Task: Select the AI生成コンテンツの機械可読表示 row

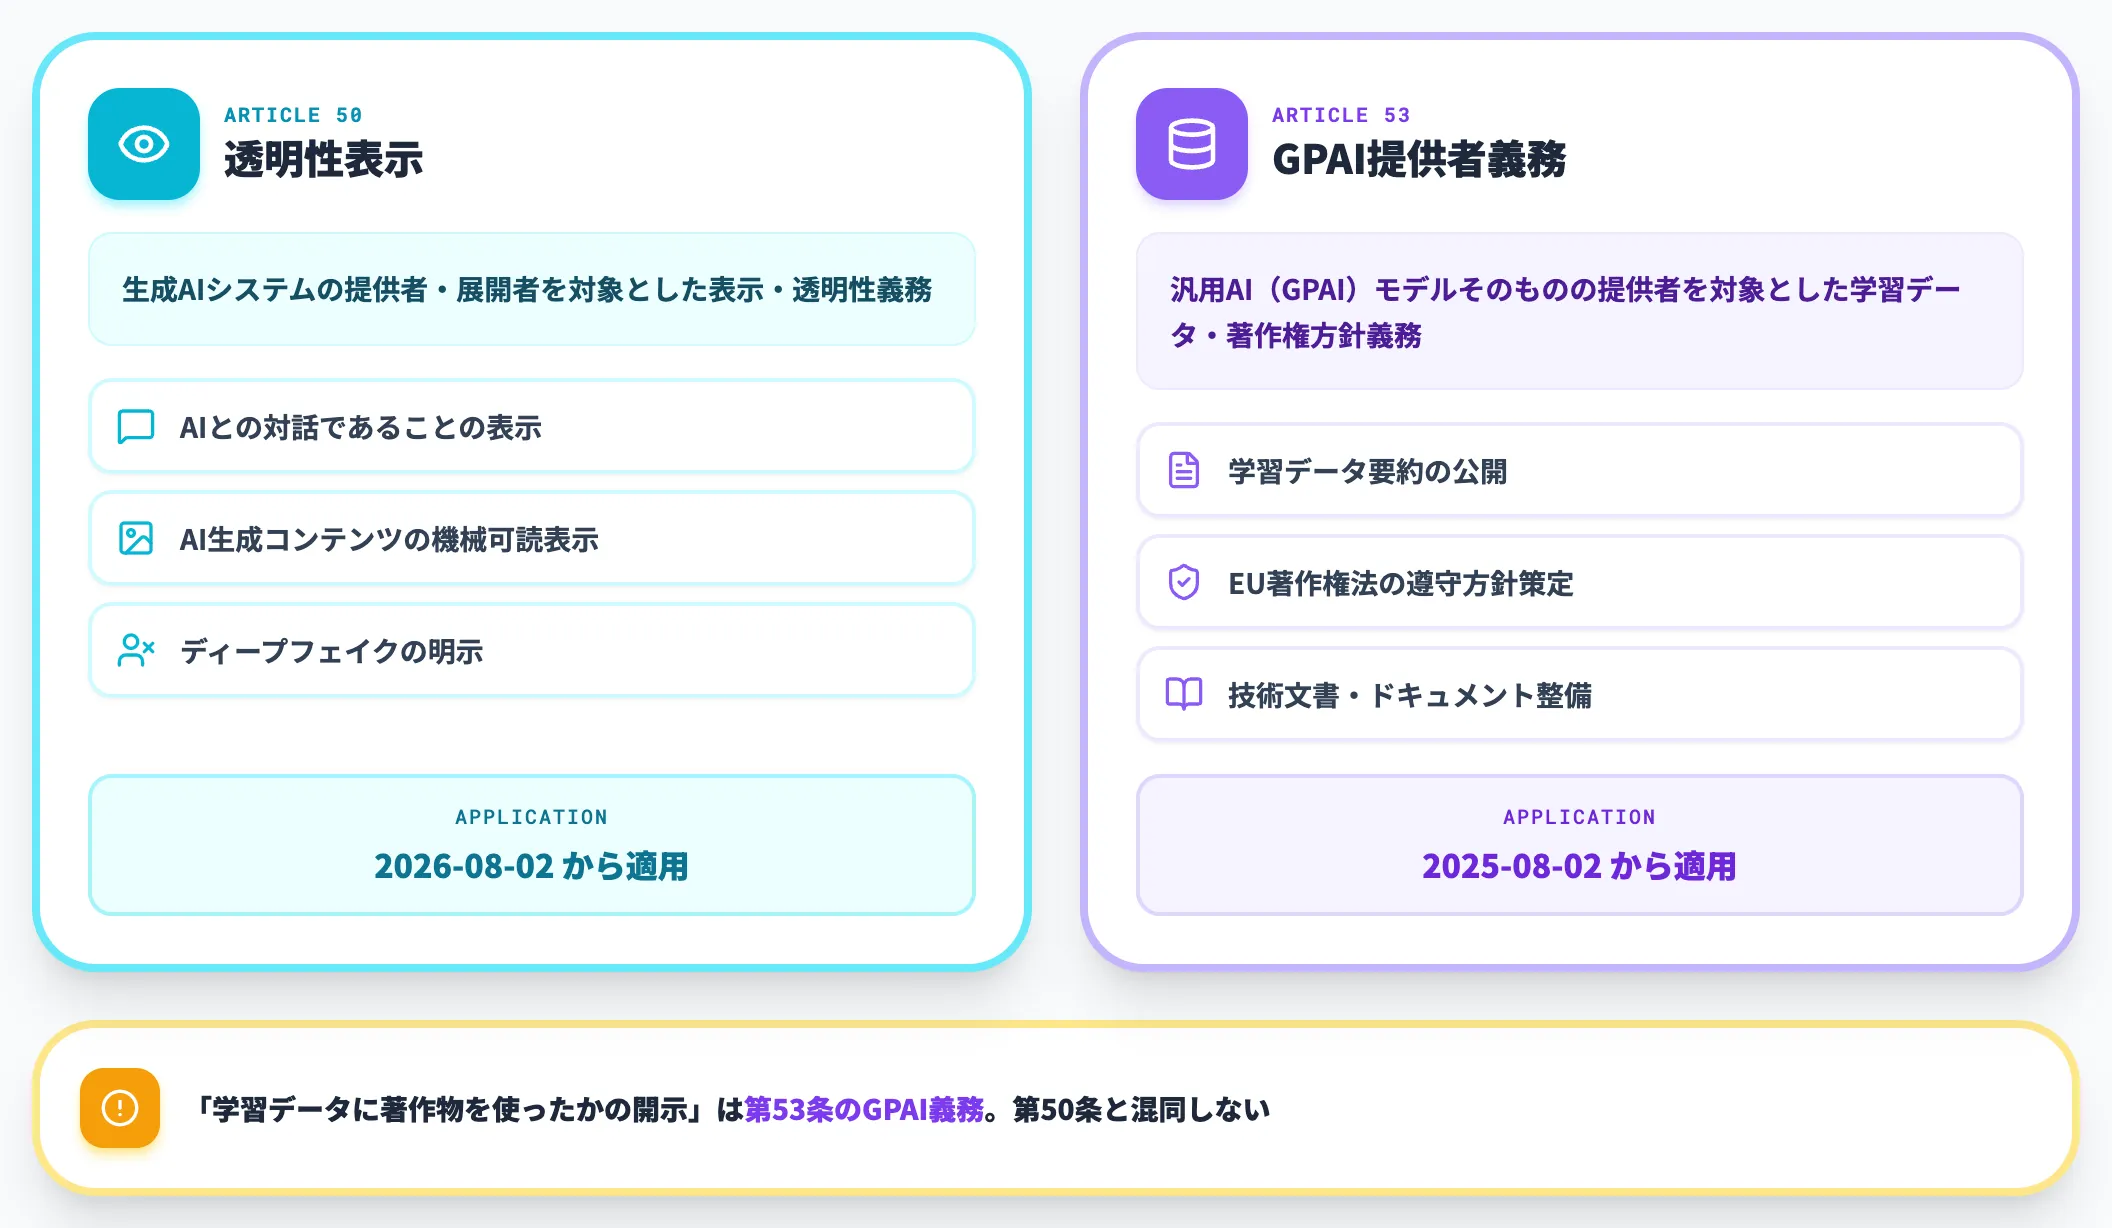Action: pyautogui.click(x=532, y=539)
